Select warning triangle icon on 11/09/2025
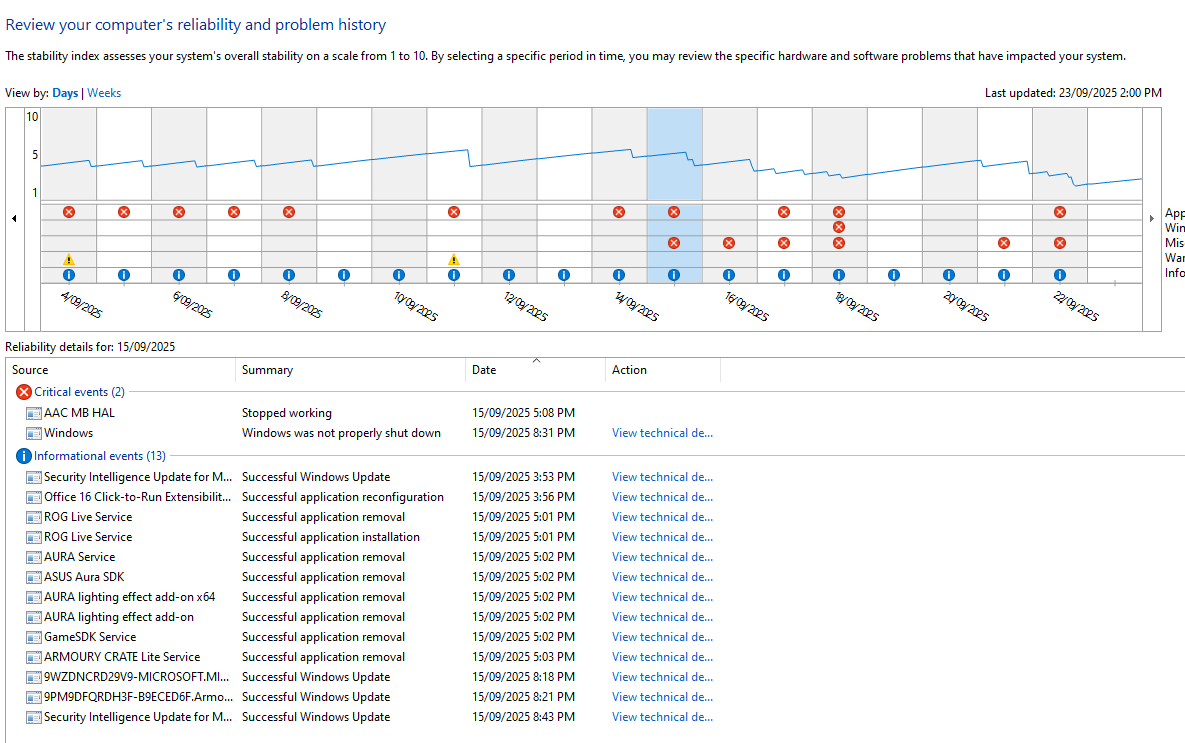Viewport: 1185px width, 743px height. 453,259
